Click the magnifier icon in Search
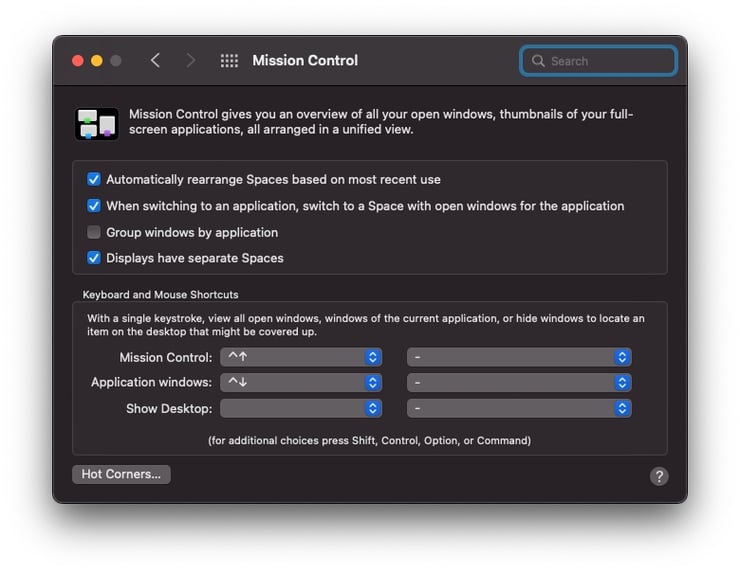This screenshot has height=573, width=740. 538,61
